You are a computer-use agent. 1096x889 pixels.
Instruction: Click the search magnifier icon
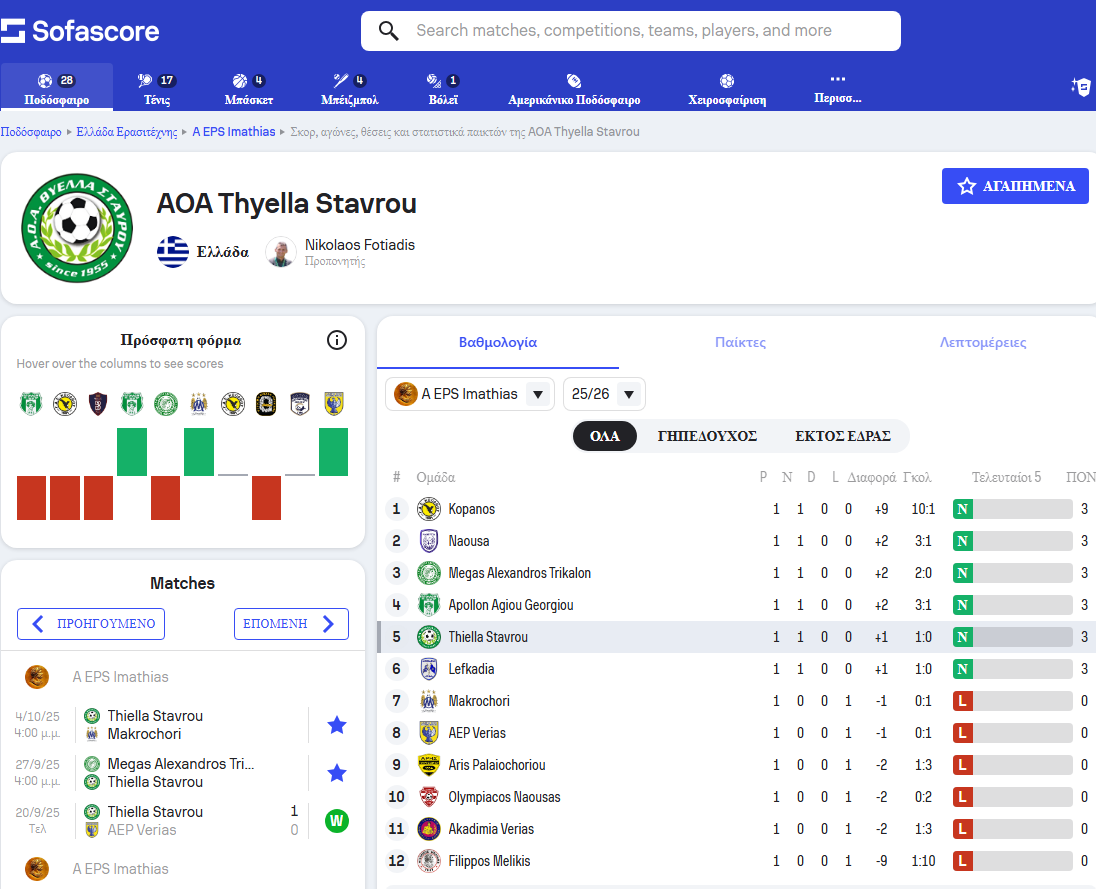coord(389,31)
